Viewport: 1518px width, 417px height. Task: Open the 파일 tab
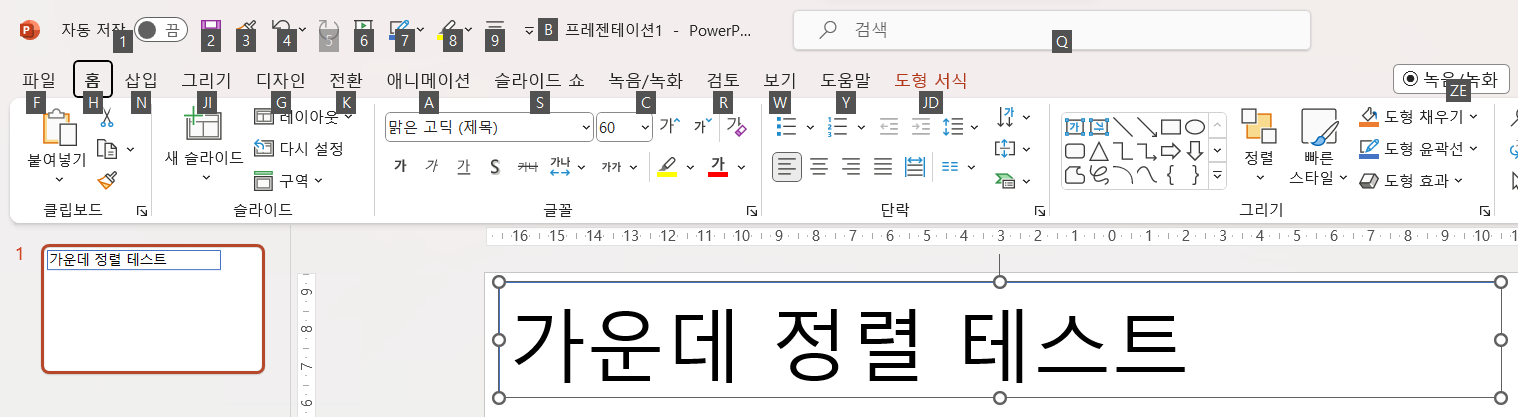pos(39,80)
